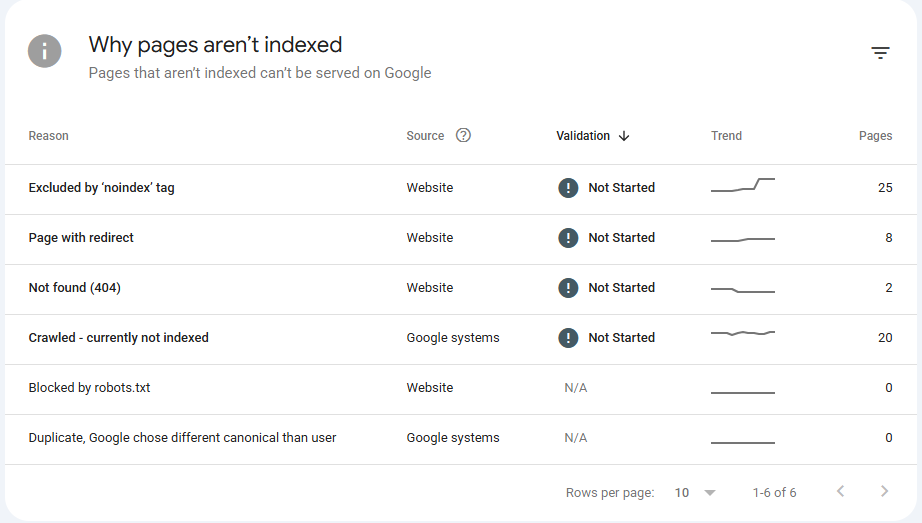The image size is (922, 523).
Task: Click Website source in Page with redirect row
Action: (x=430, y=238)
